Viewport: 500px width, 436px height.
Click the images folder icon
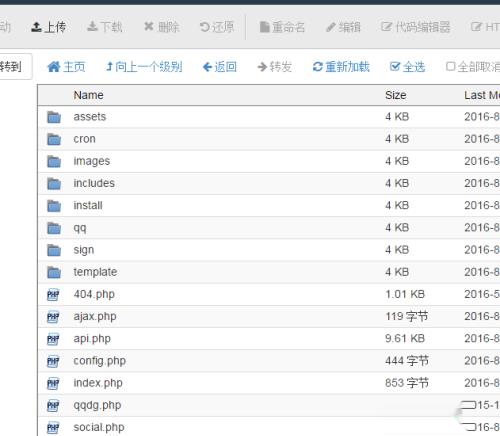pyautogui.click(x=54, y=161)
